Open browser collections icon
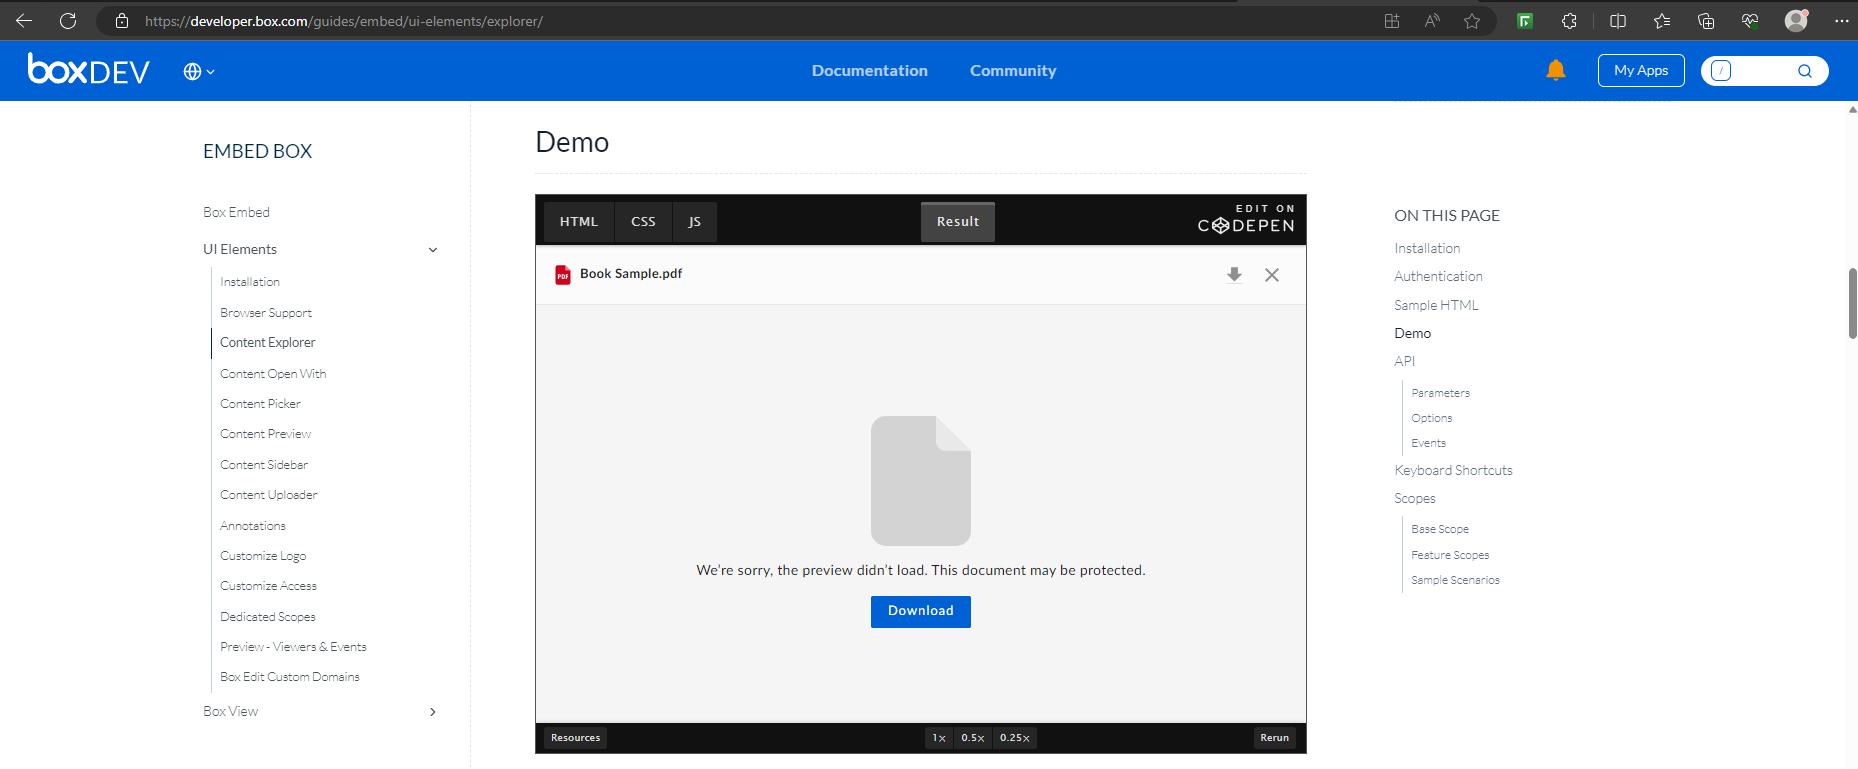 click(1706, 20)
